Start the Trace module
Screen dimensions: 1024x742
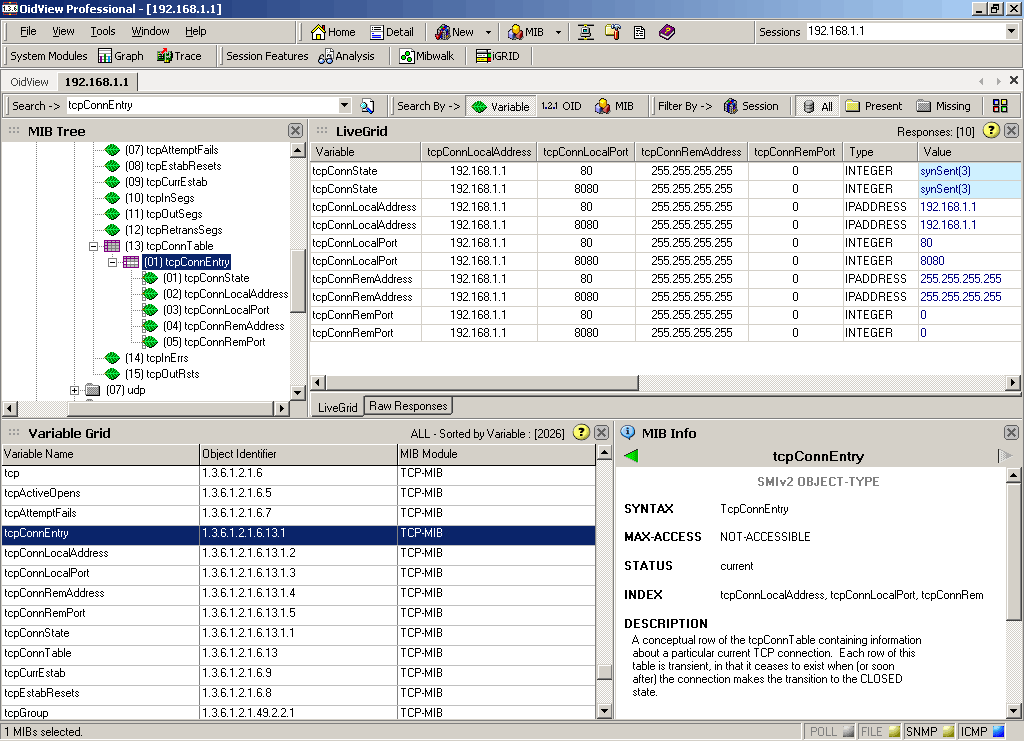(179, 56)
